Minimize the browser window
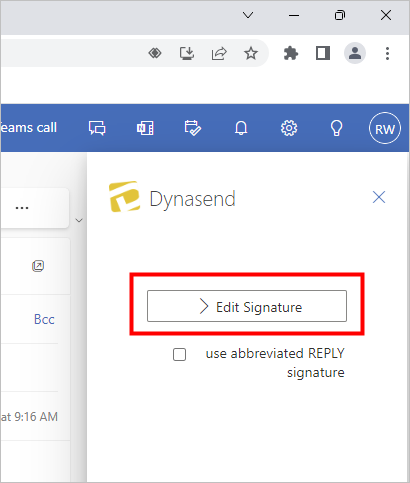 click(294, 15)
